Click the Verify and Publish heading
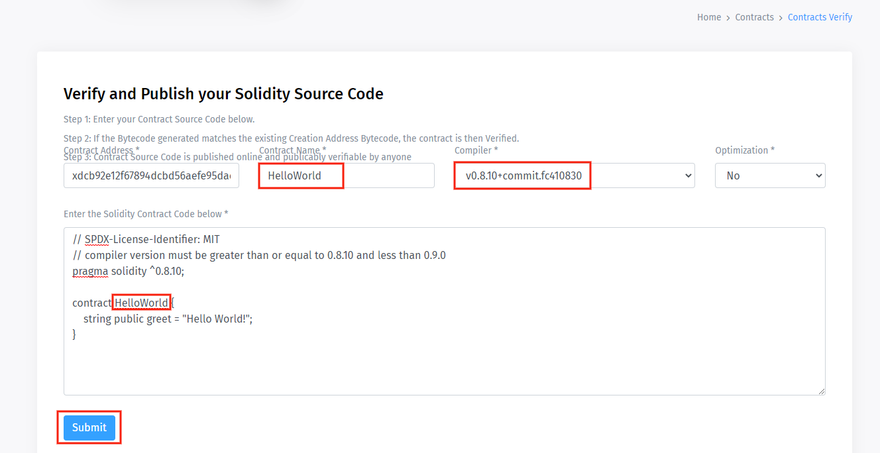The height and width of the screenshot is (453, 880). coord(223,94)
